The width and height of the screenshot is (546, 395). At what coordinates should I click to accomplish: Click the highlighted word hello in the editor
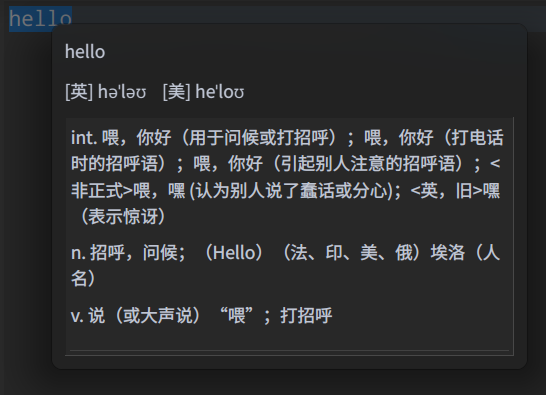tap(40, 18)
